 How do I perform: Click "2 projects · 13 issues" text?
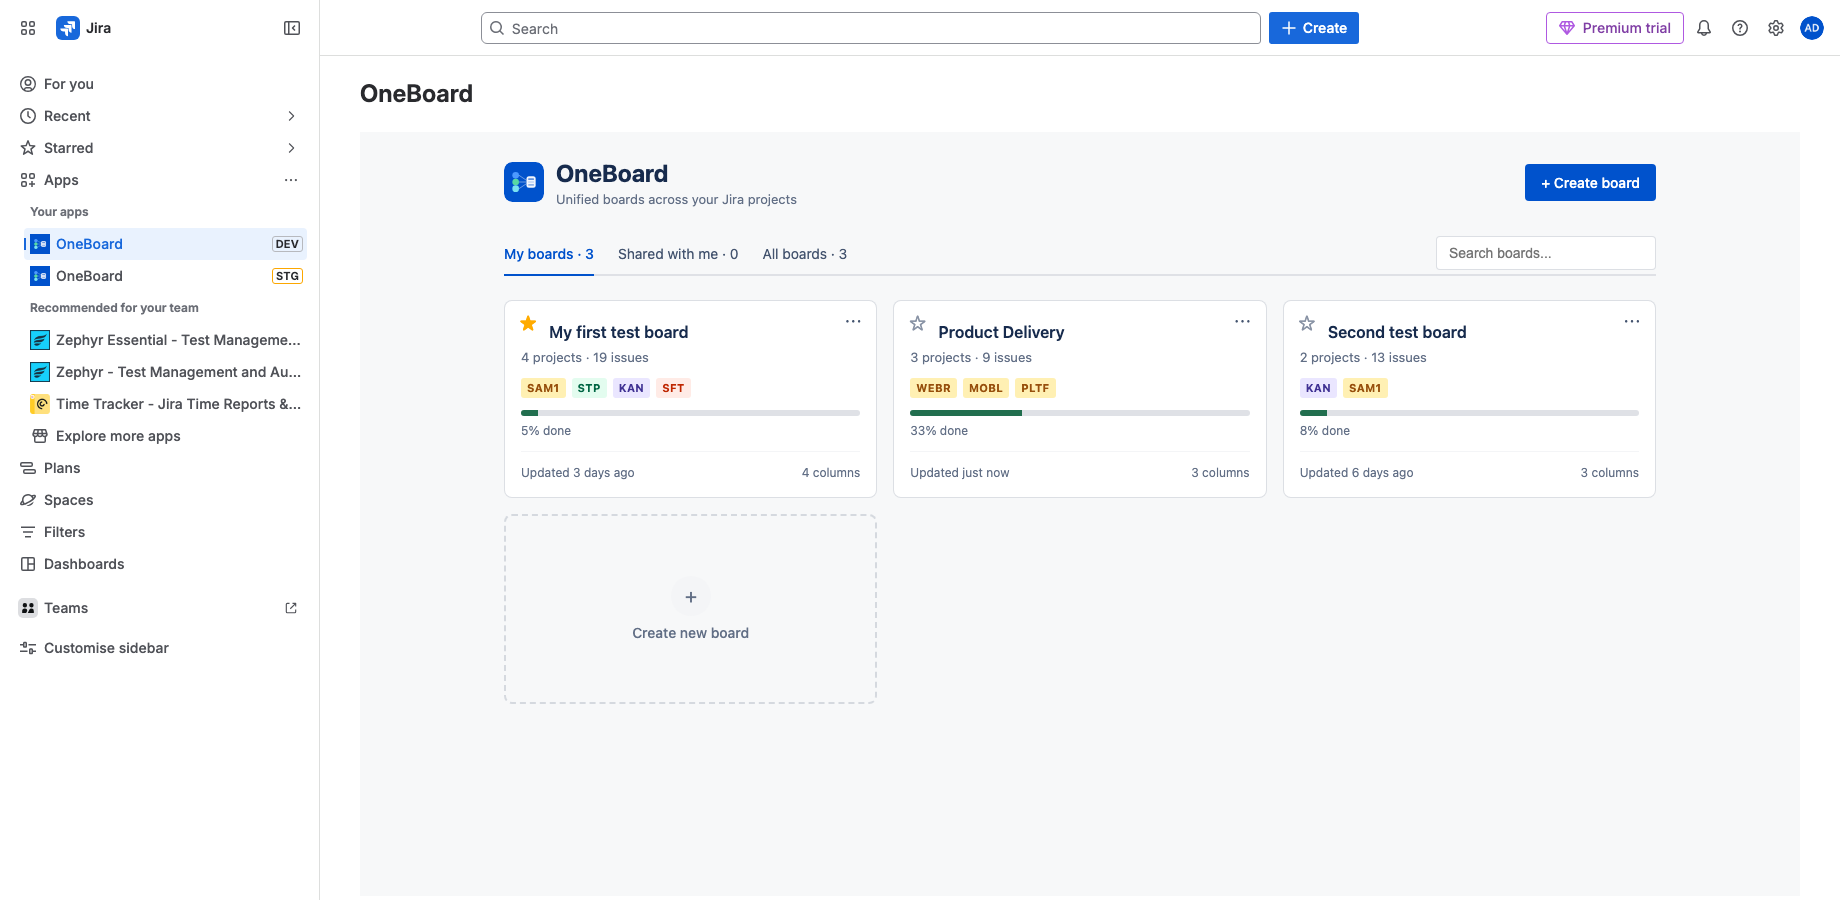(x=1363, y=358)
